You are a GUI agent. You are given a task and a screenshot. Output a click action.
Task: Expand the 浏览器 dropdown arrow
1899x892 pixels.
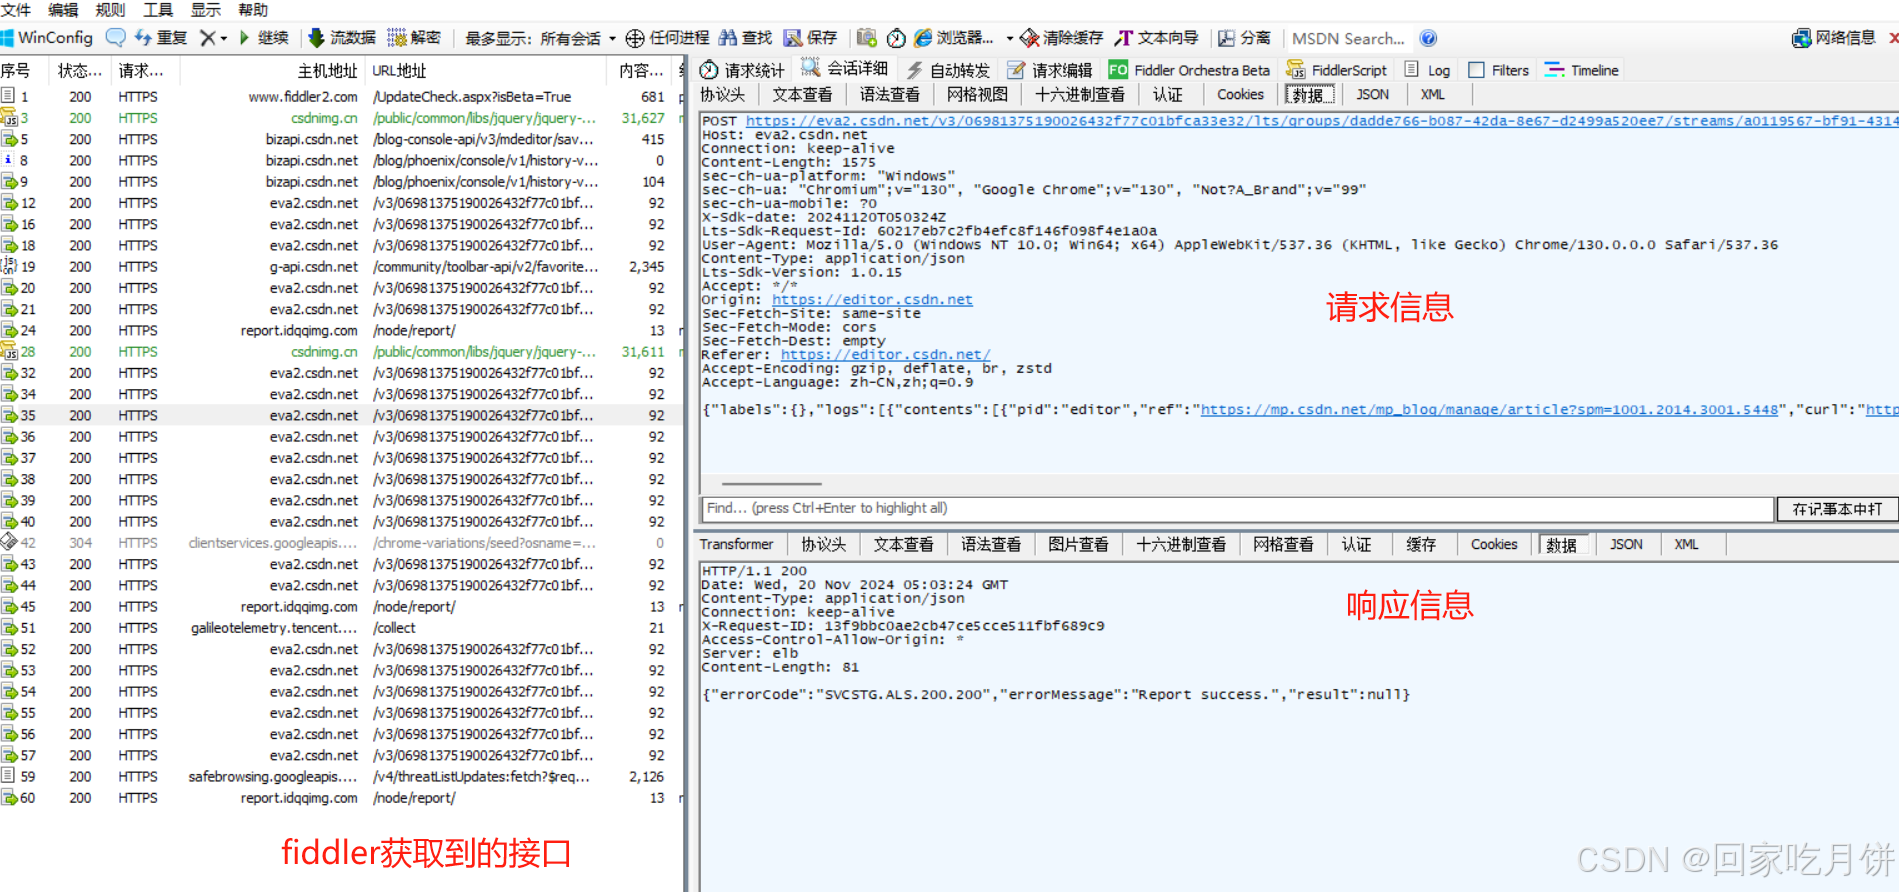(1009, 38)
